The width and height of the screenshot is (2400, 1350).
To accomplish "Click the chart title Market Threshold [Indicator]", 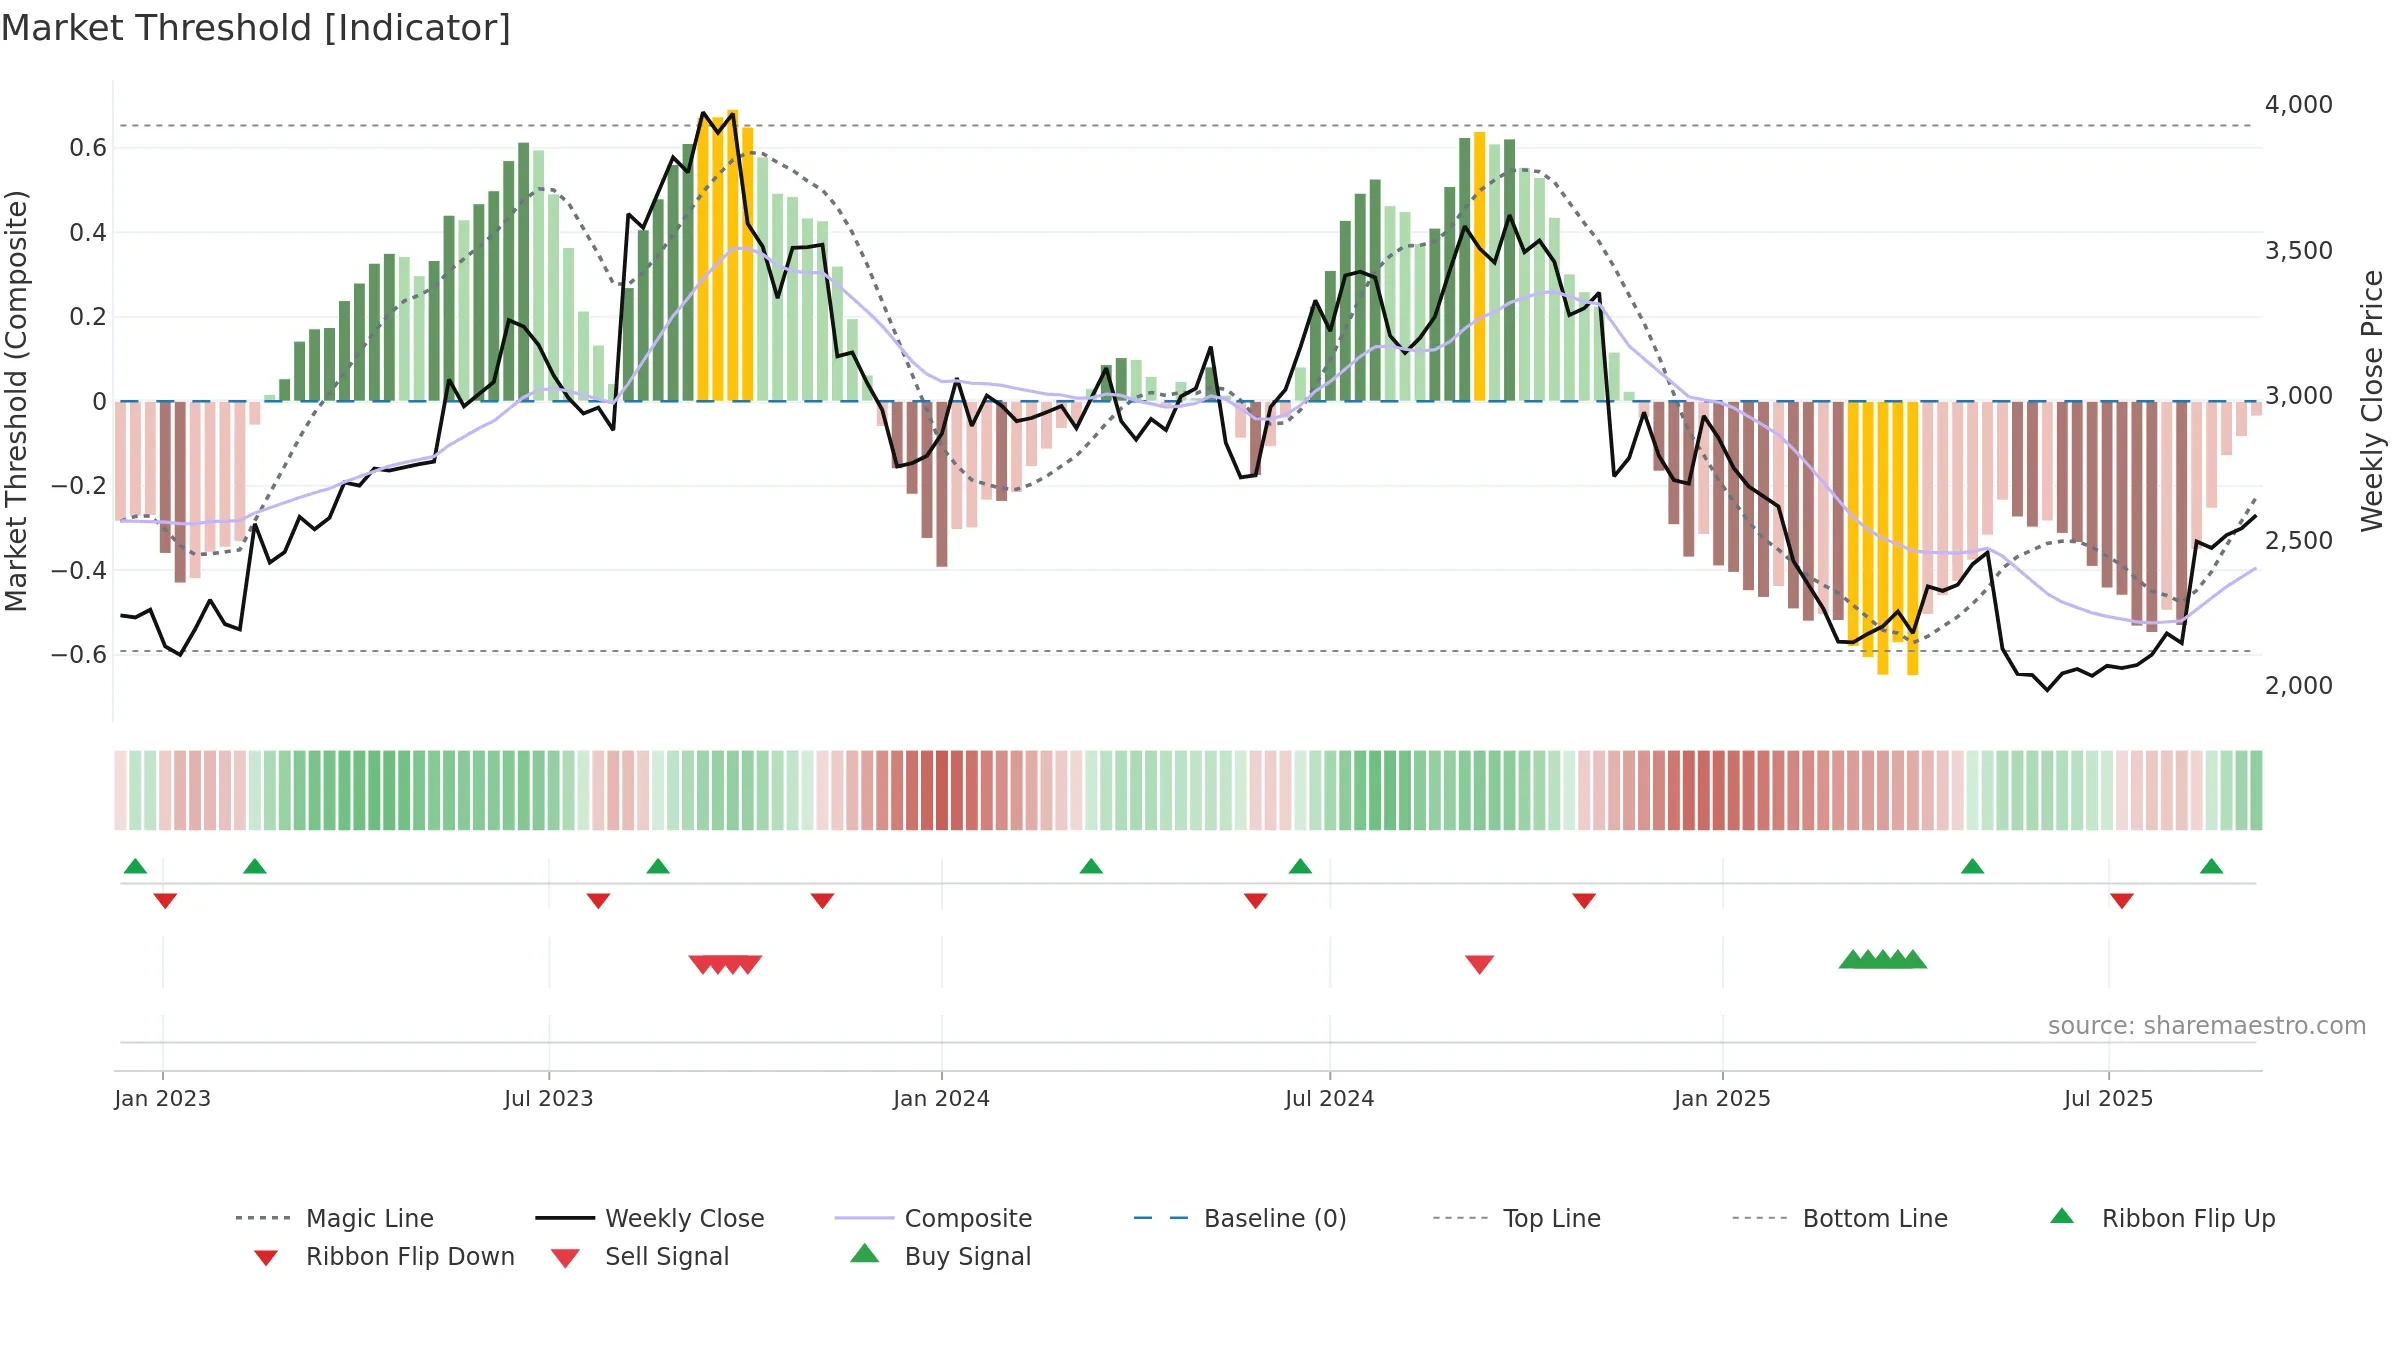I will [x=256, y=28].
